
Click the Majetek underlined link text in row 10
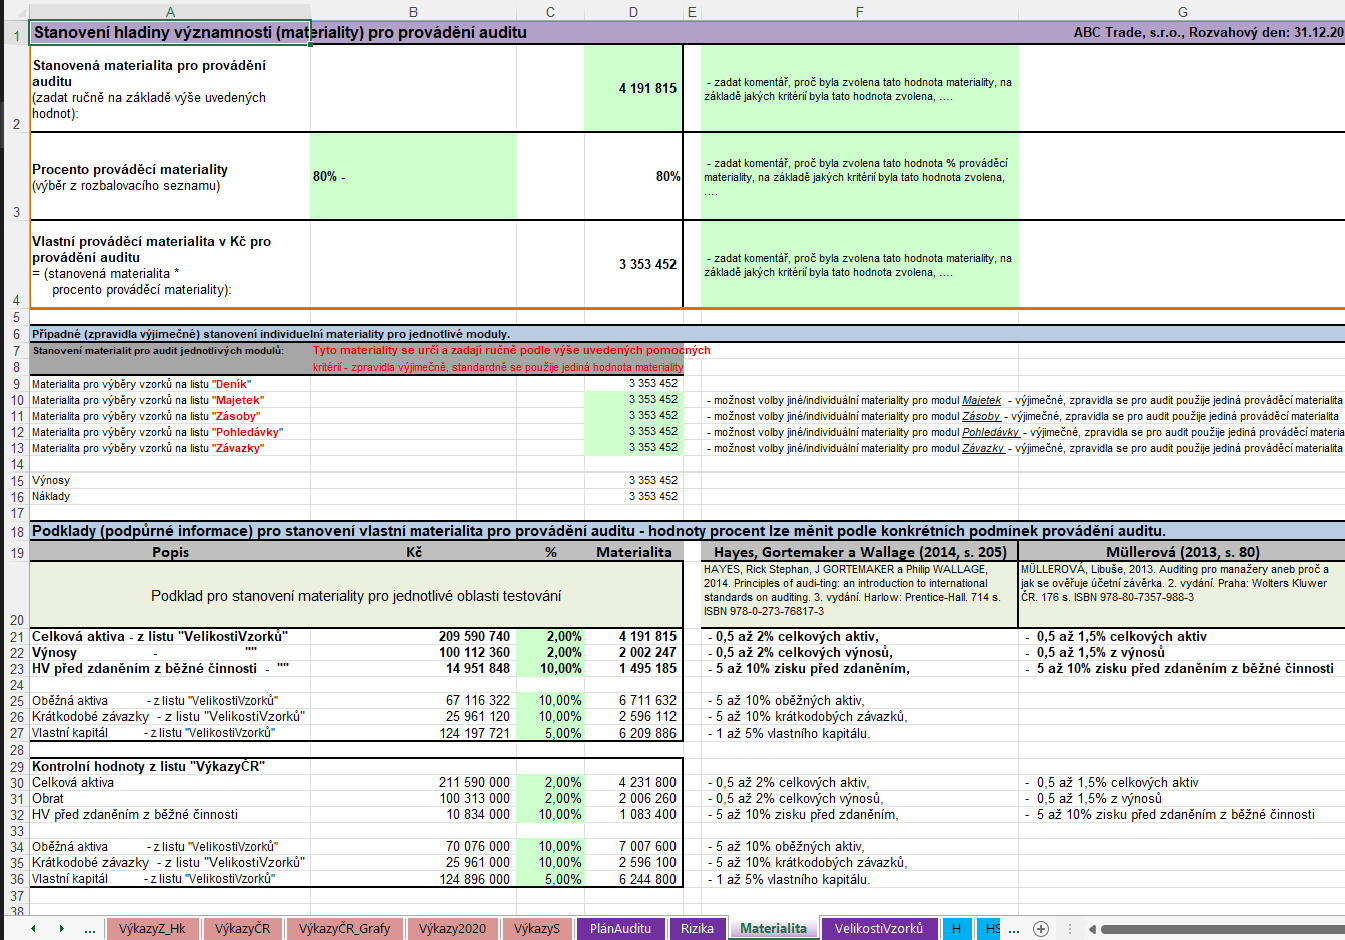click(981, 400)
